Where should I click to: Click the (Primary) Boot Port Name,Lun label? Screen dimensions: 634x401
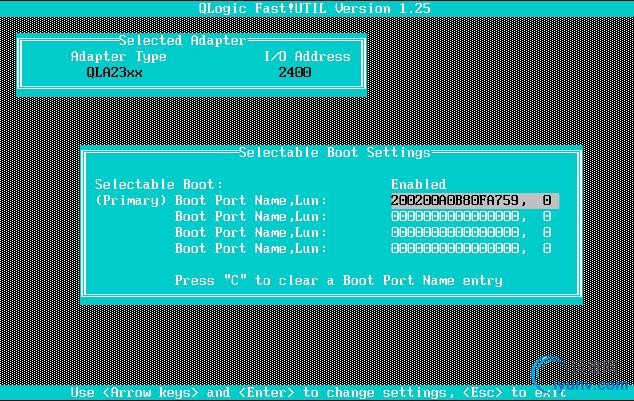click(211, 200)
